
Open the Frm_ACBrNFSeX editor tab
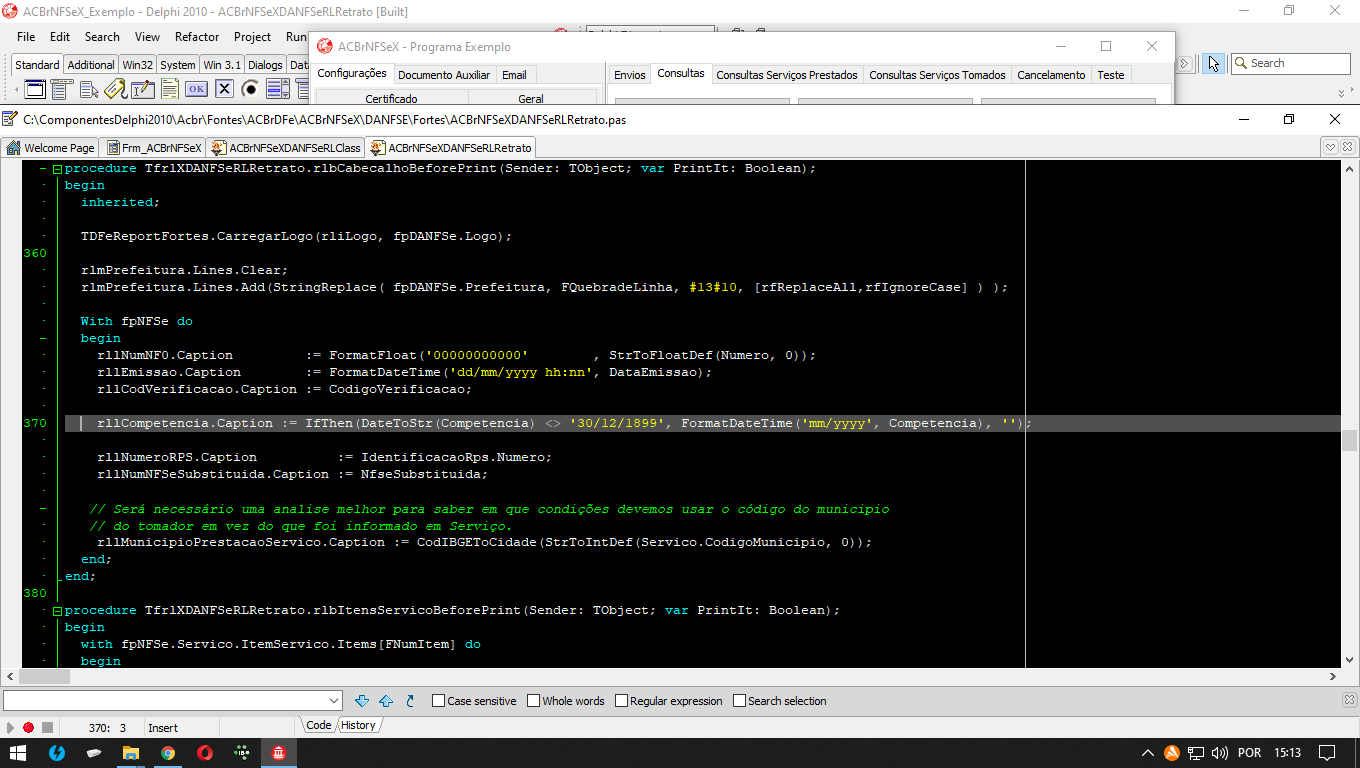pos(153,148)
